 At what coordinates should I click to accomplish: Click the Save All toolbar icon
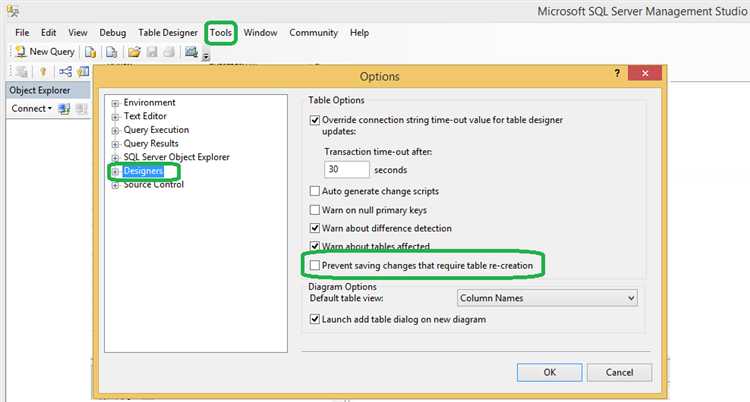click(x=169, y=52)
